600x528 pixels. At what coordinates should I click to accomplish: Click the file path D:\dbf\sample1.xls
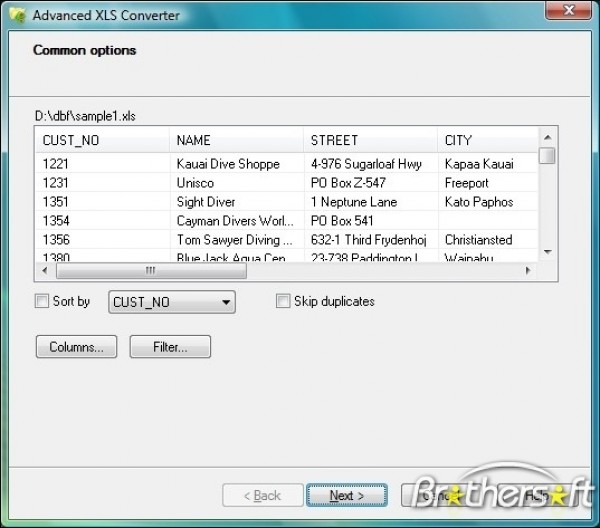85,116
